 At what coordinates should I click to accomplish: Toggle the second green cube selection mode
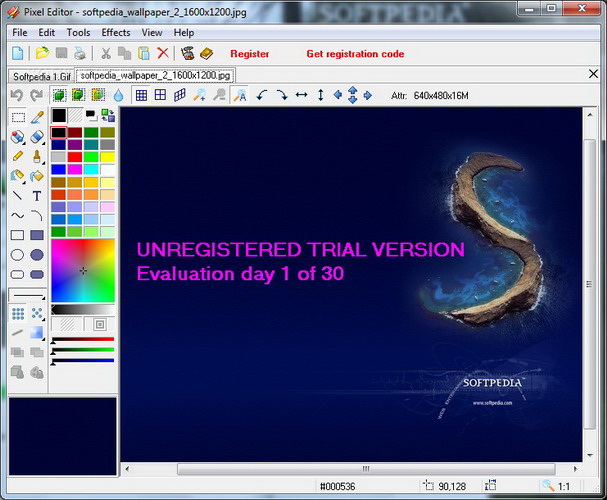coord(78,95)
